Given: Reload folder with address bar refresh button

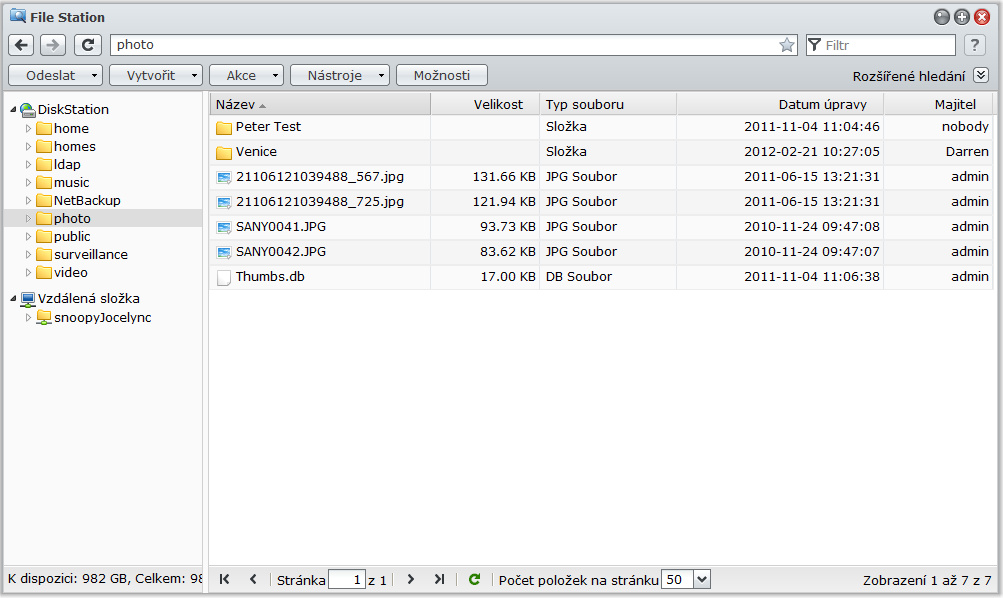Looking at the screenshot, I should tap(88, 45).
